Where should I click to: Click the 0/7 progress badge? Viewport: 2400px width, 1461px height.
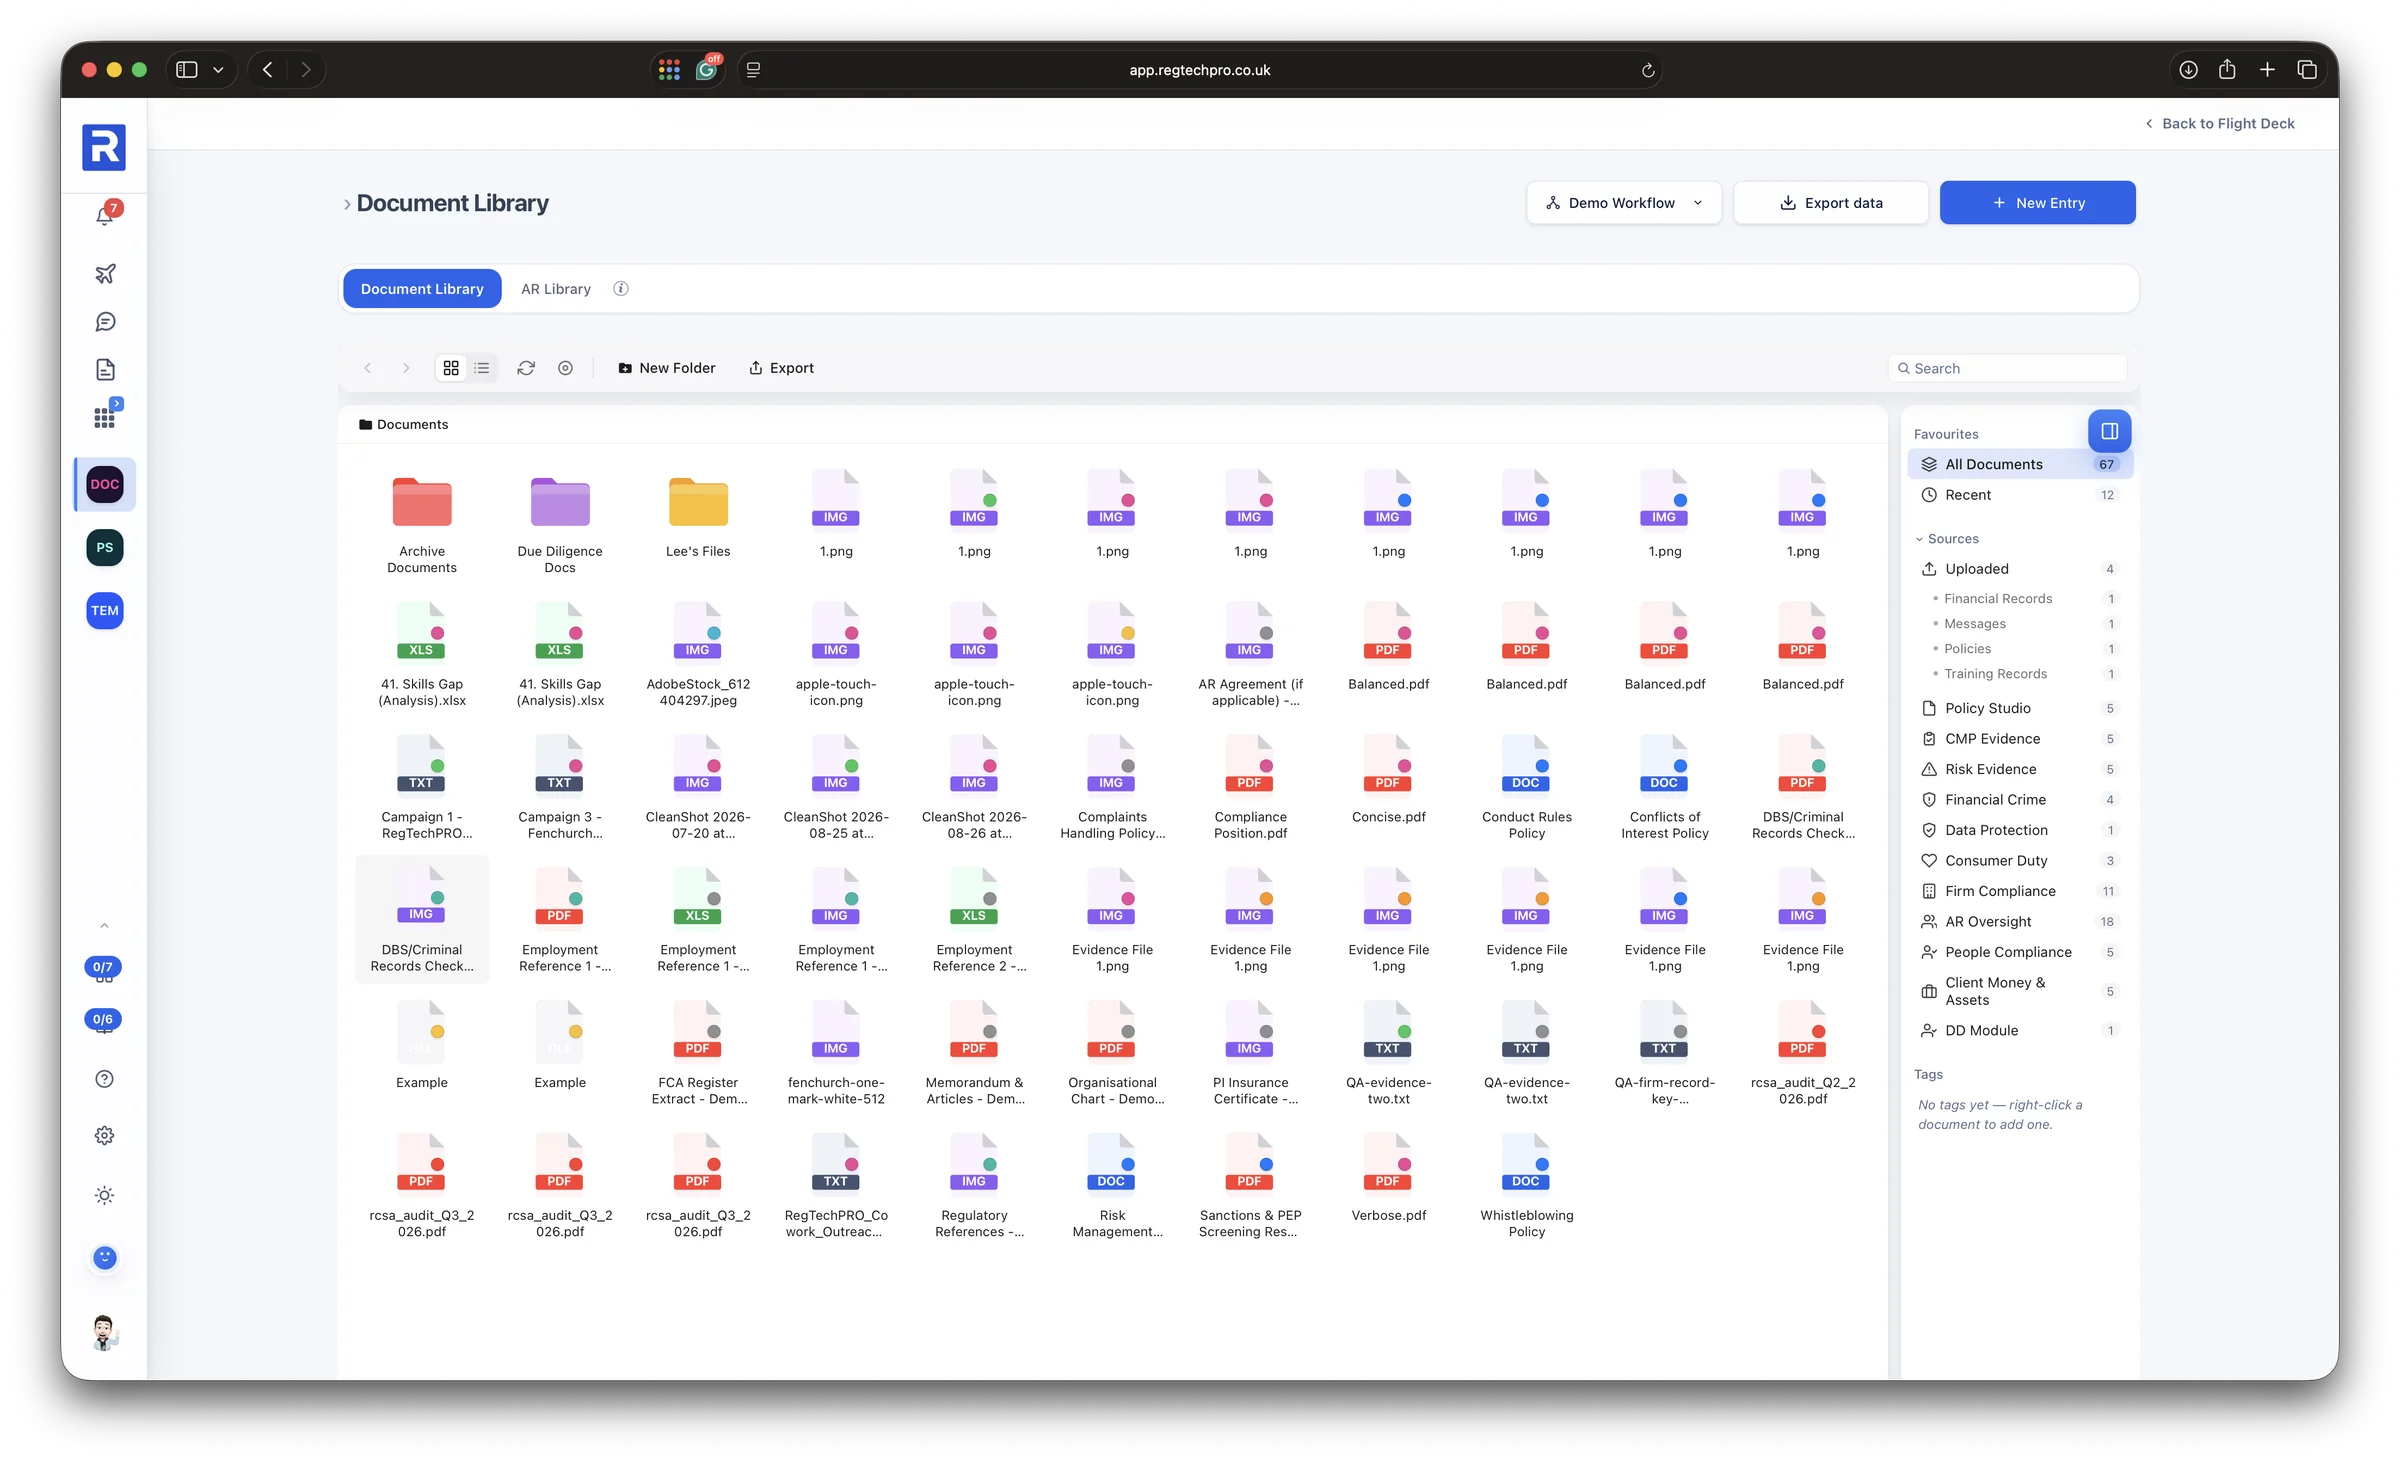[x=103, y=967]
